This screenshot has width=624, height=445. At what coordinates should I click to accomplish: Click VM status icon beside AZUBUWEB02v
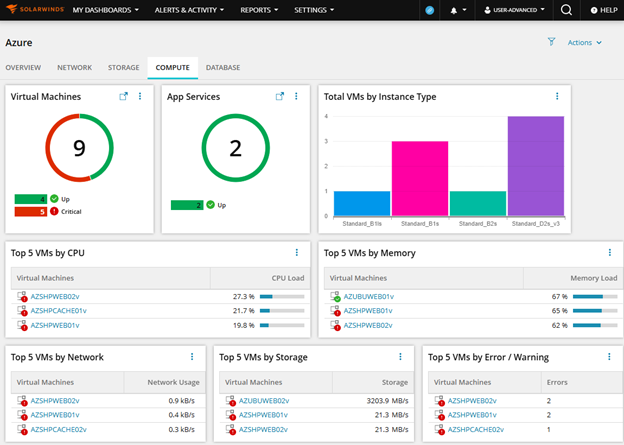coord(231,401)
